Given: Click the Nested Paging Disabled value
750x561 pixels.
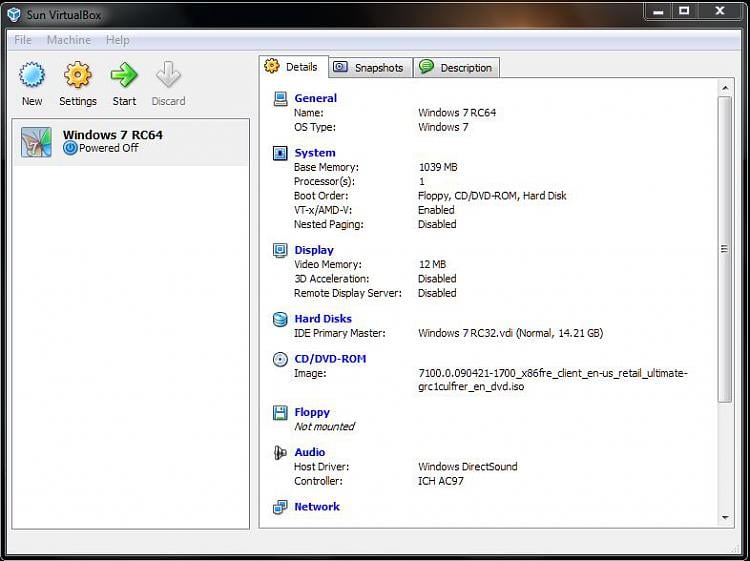Looking at the screenshot, I should 437,224.
